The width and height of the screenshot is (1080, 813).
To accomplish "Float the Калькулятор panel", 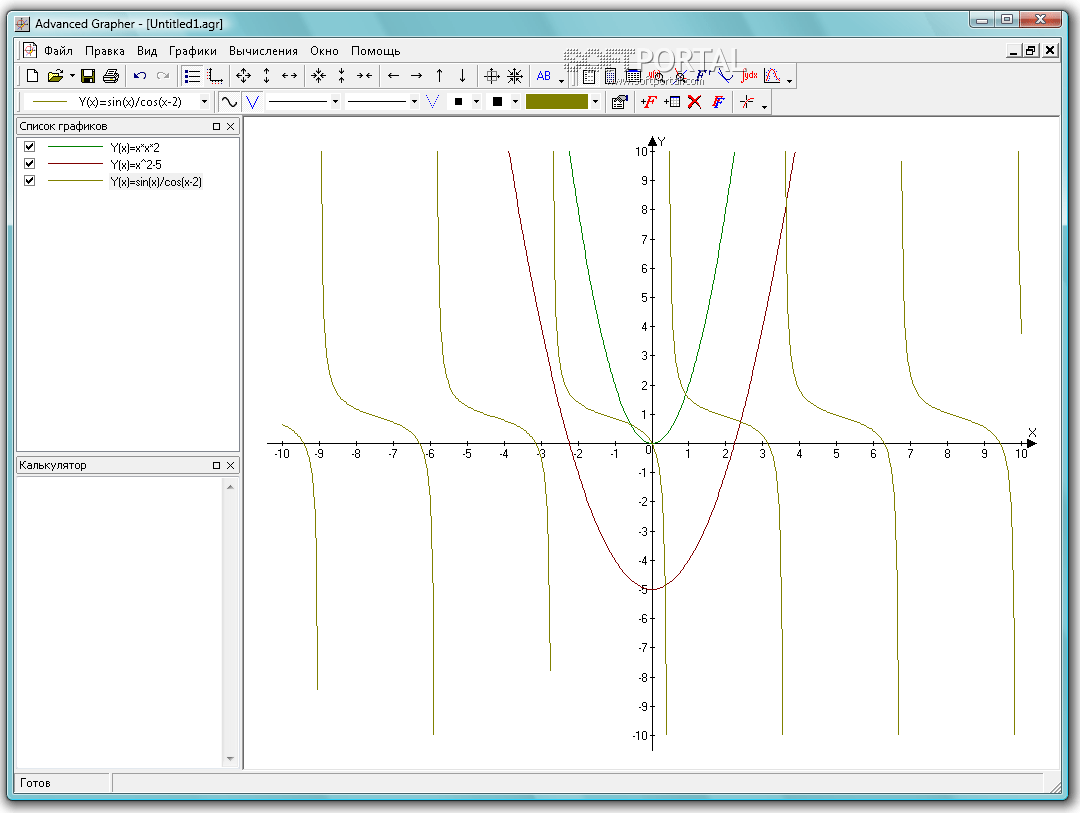I will click(x=216, y=465).
